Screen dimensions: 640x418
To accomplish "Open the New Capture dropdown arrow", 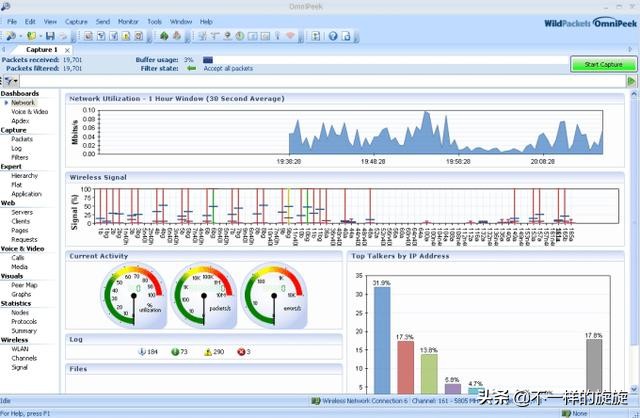I will (x=20, y=36).
